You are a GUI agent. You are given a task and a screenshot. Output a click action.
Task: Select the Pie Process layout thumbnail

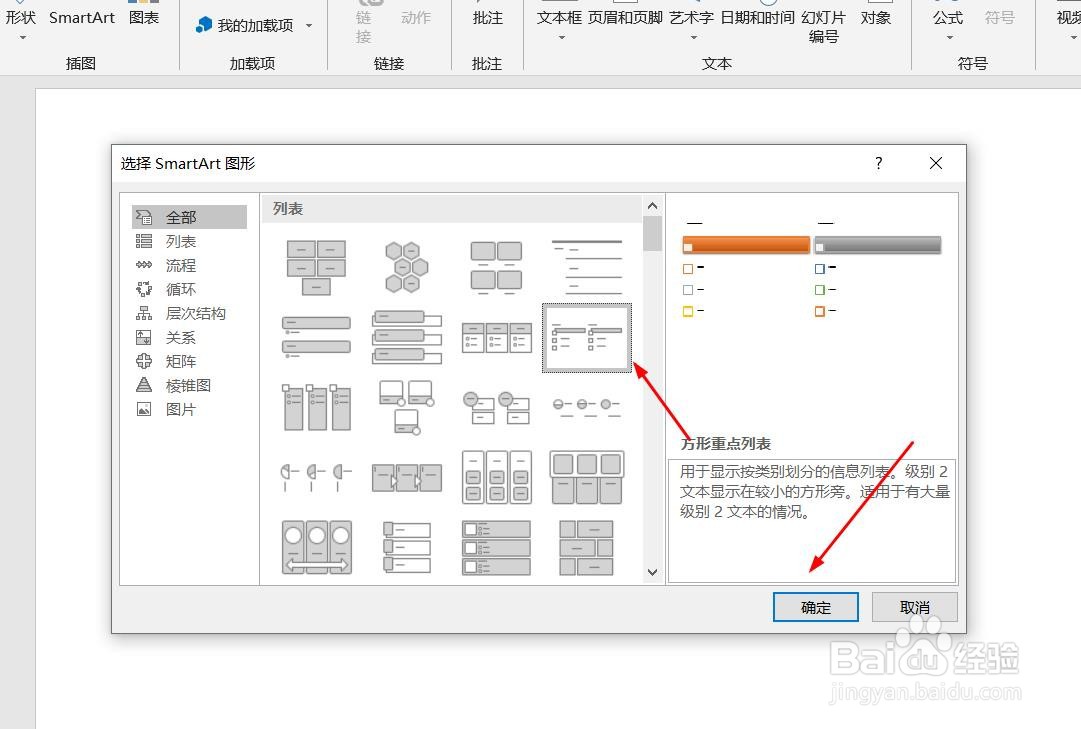click(316, 477)
